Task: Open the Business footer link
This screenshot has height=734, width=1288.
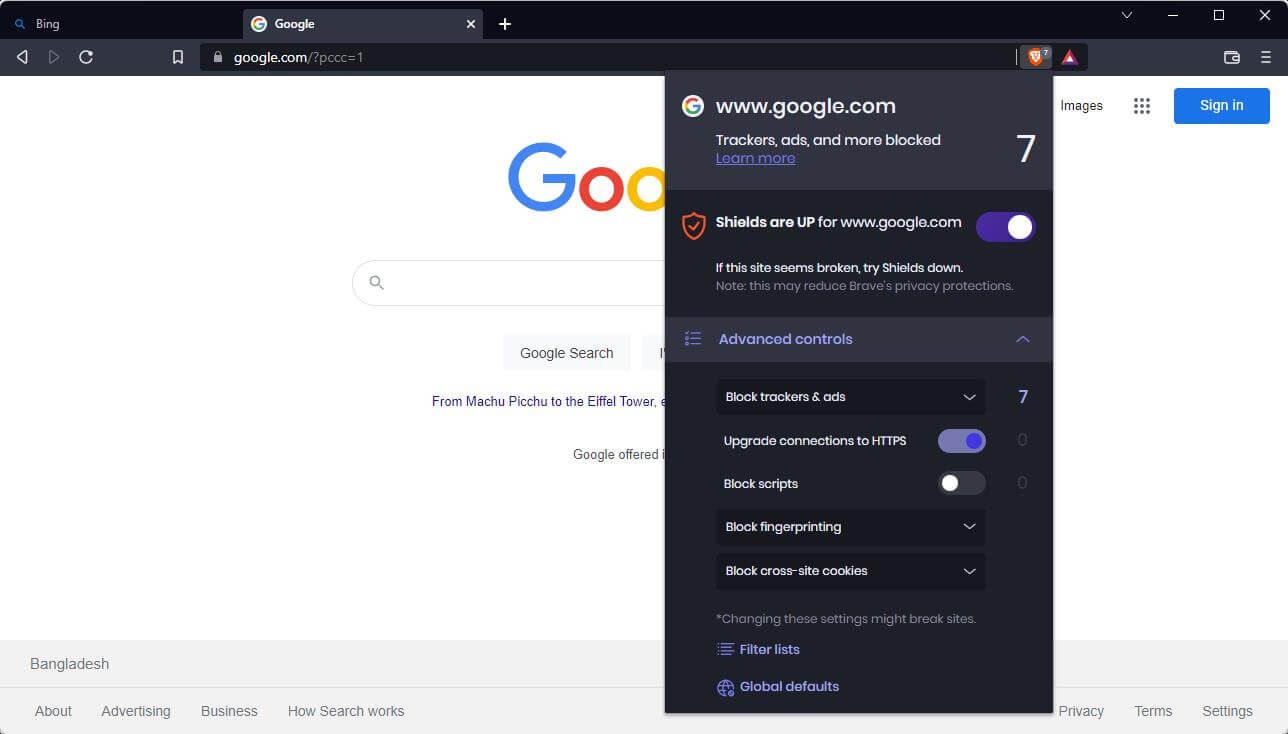Action: coord(229,711)
